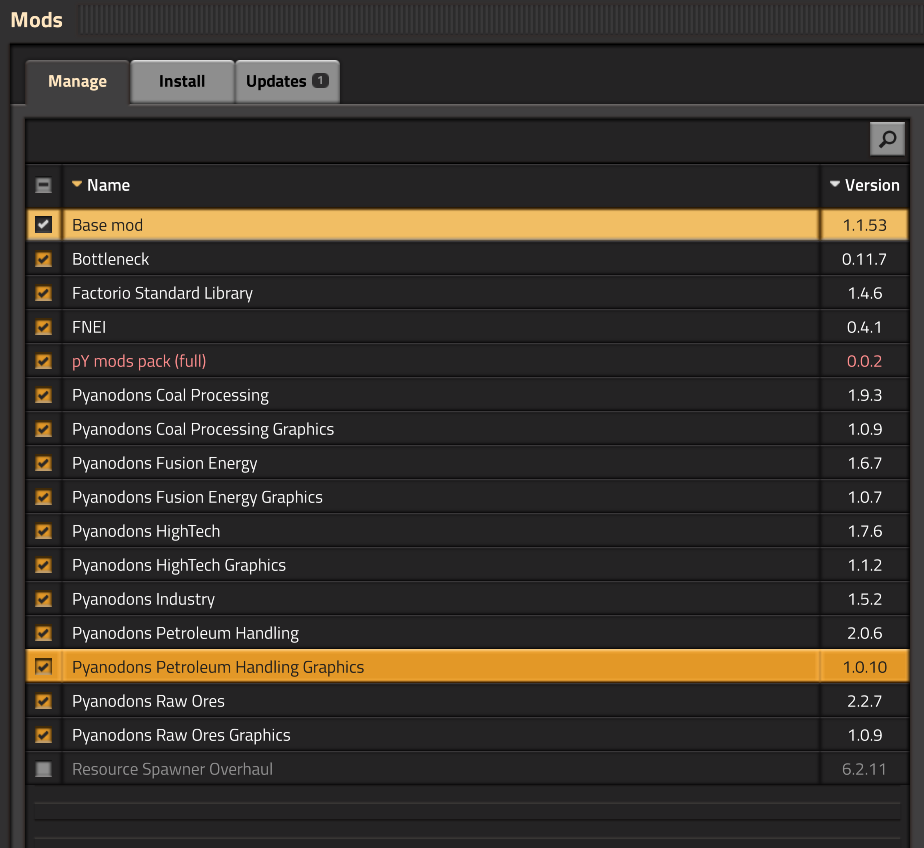This screenshot has height=848, width=924.
Task: Toggle pY mods pack (full) checkbox
Action: click(44, 361)
